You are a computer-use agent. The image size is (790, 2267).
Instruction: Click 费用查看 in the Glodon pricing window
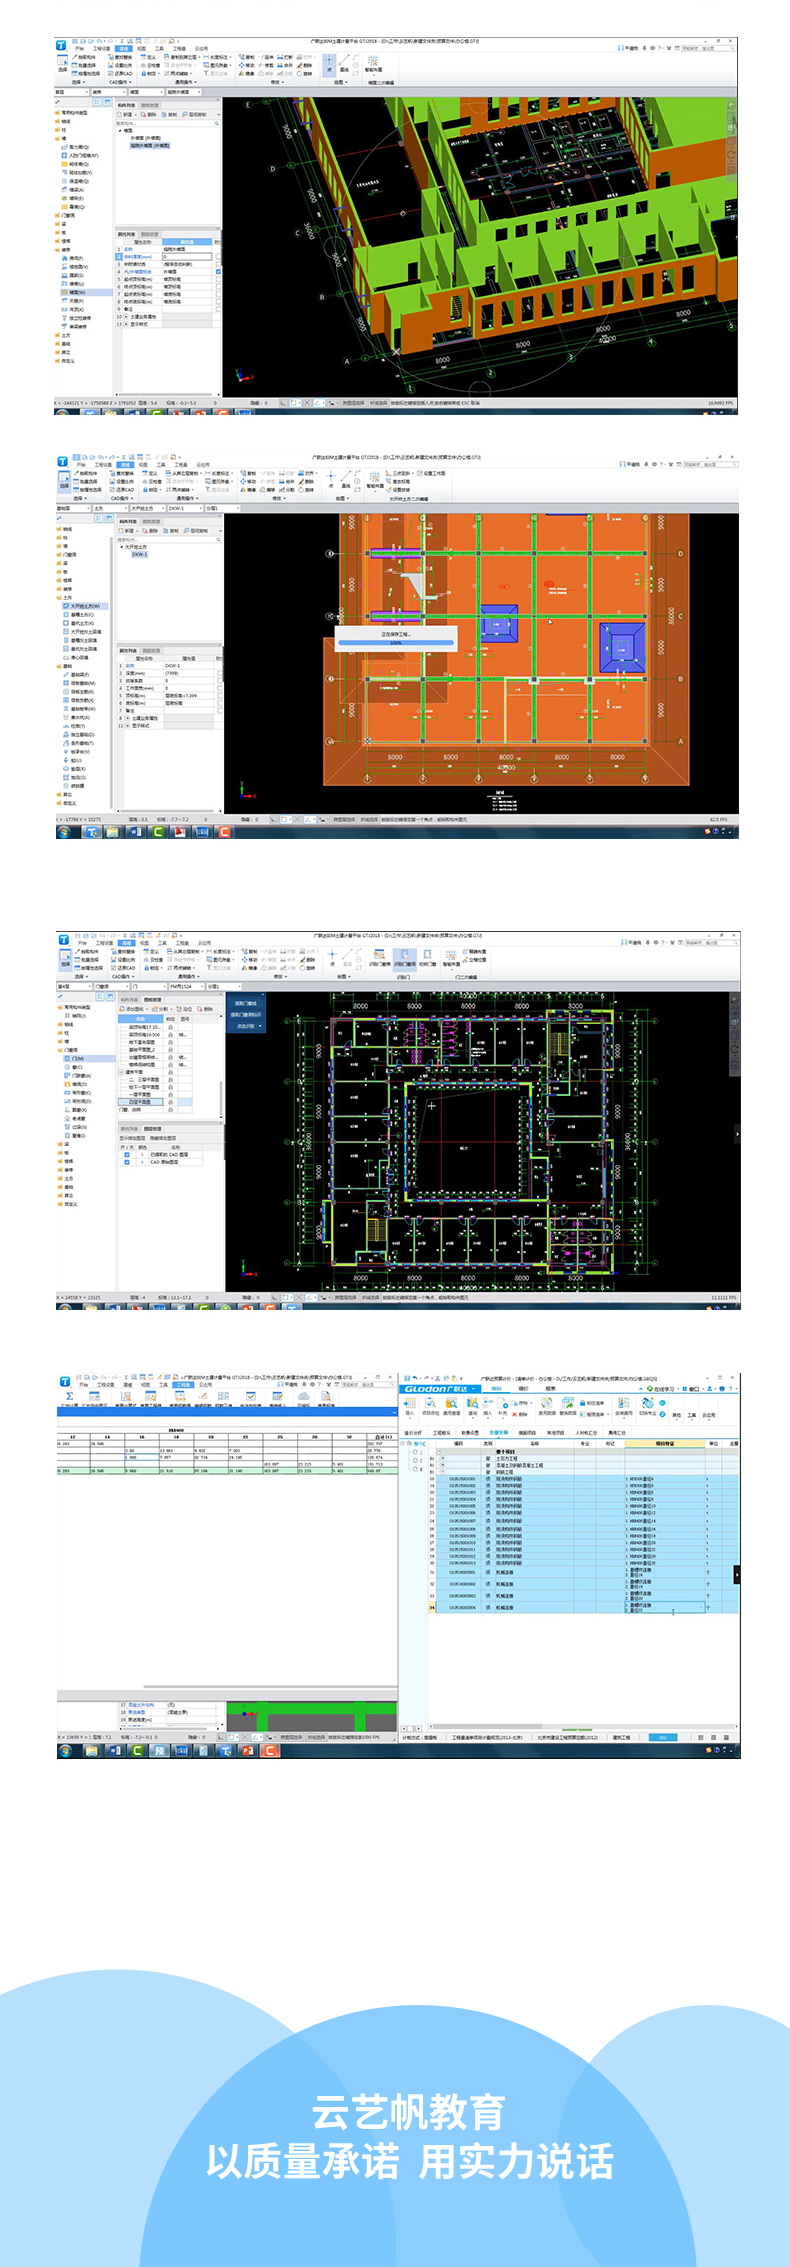(452, 1405)
